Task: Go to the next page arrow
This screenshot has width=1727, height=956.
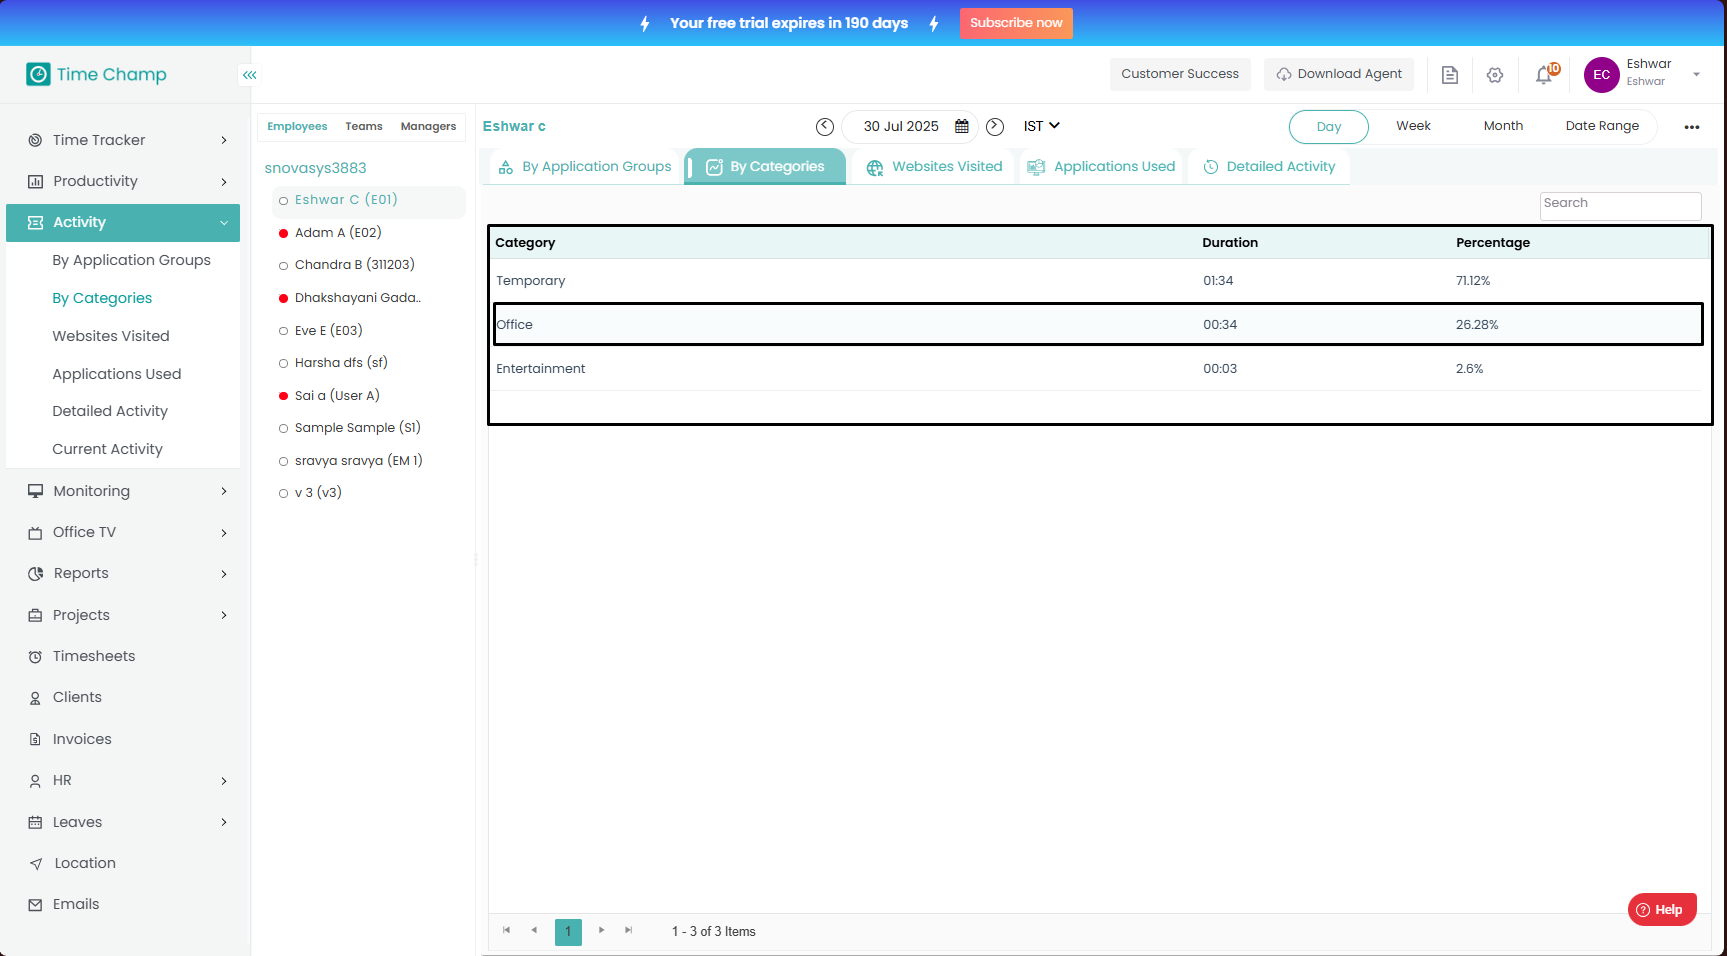Action: (x=601, y=931)
